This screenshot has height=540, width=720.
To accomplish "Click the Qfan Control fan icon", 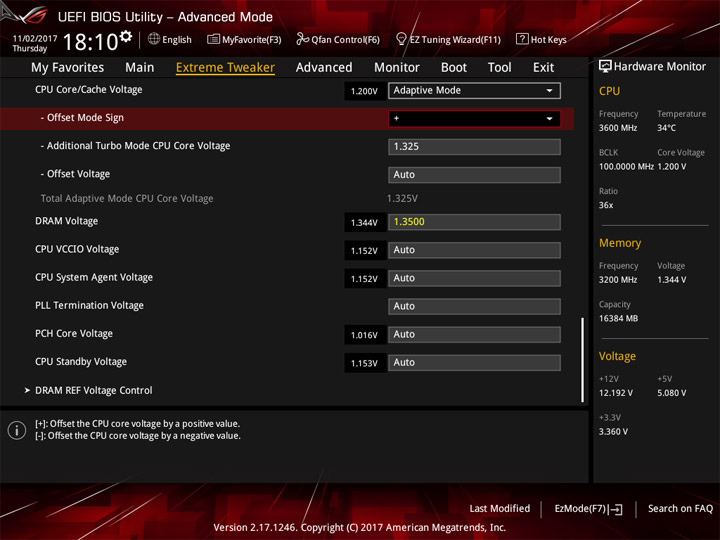I will [x=302, y=39].
